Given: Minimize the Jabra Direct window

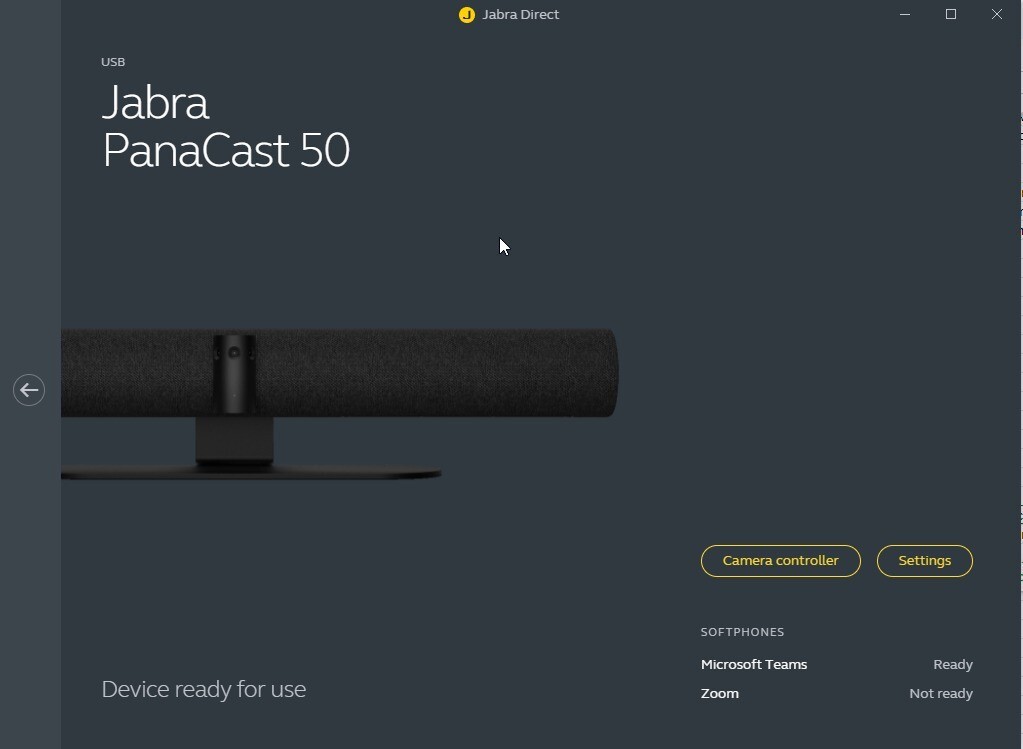Looking at the screenshot, I should [905, 14].
